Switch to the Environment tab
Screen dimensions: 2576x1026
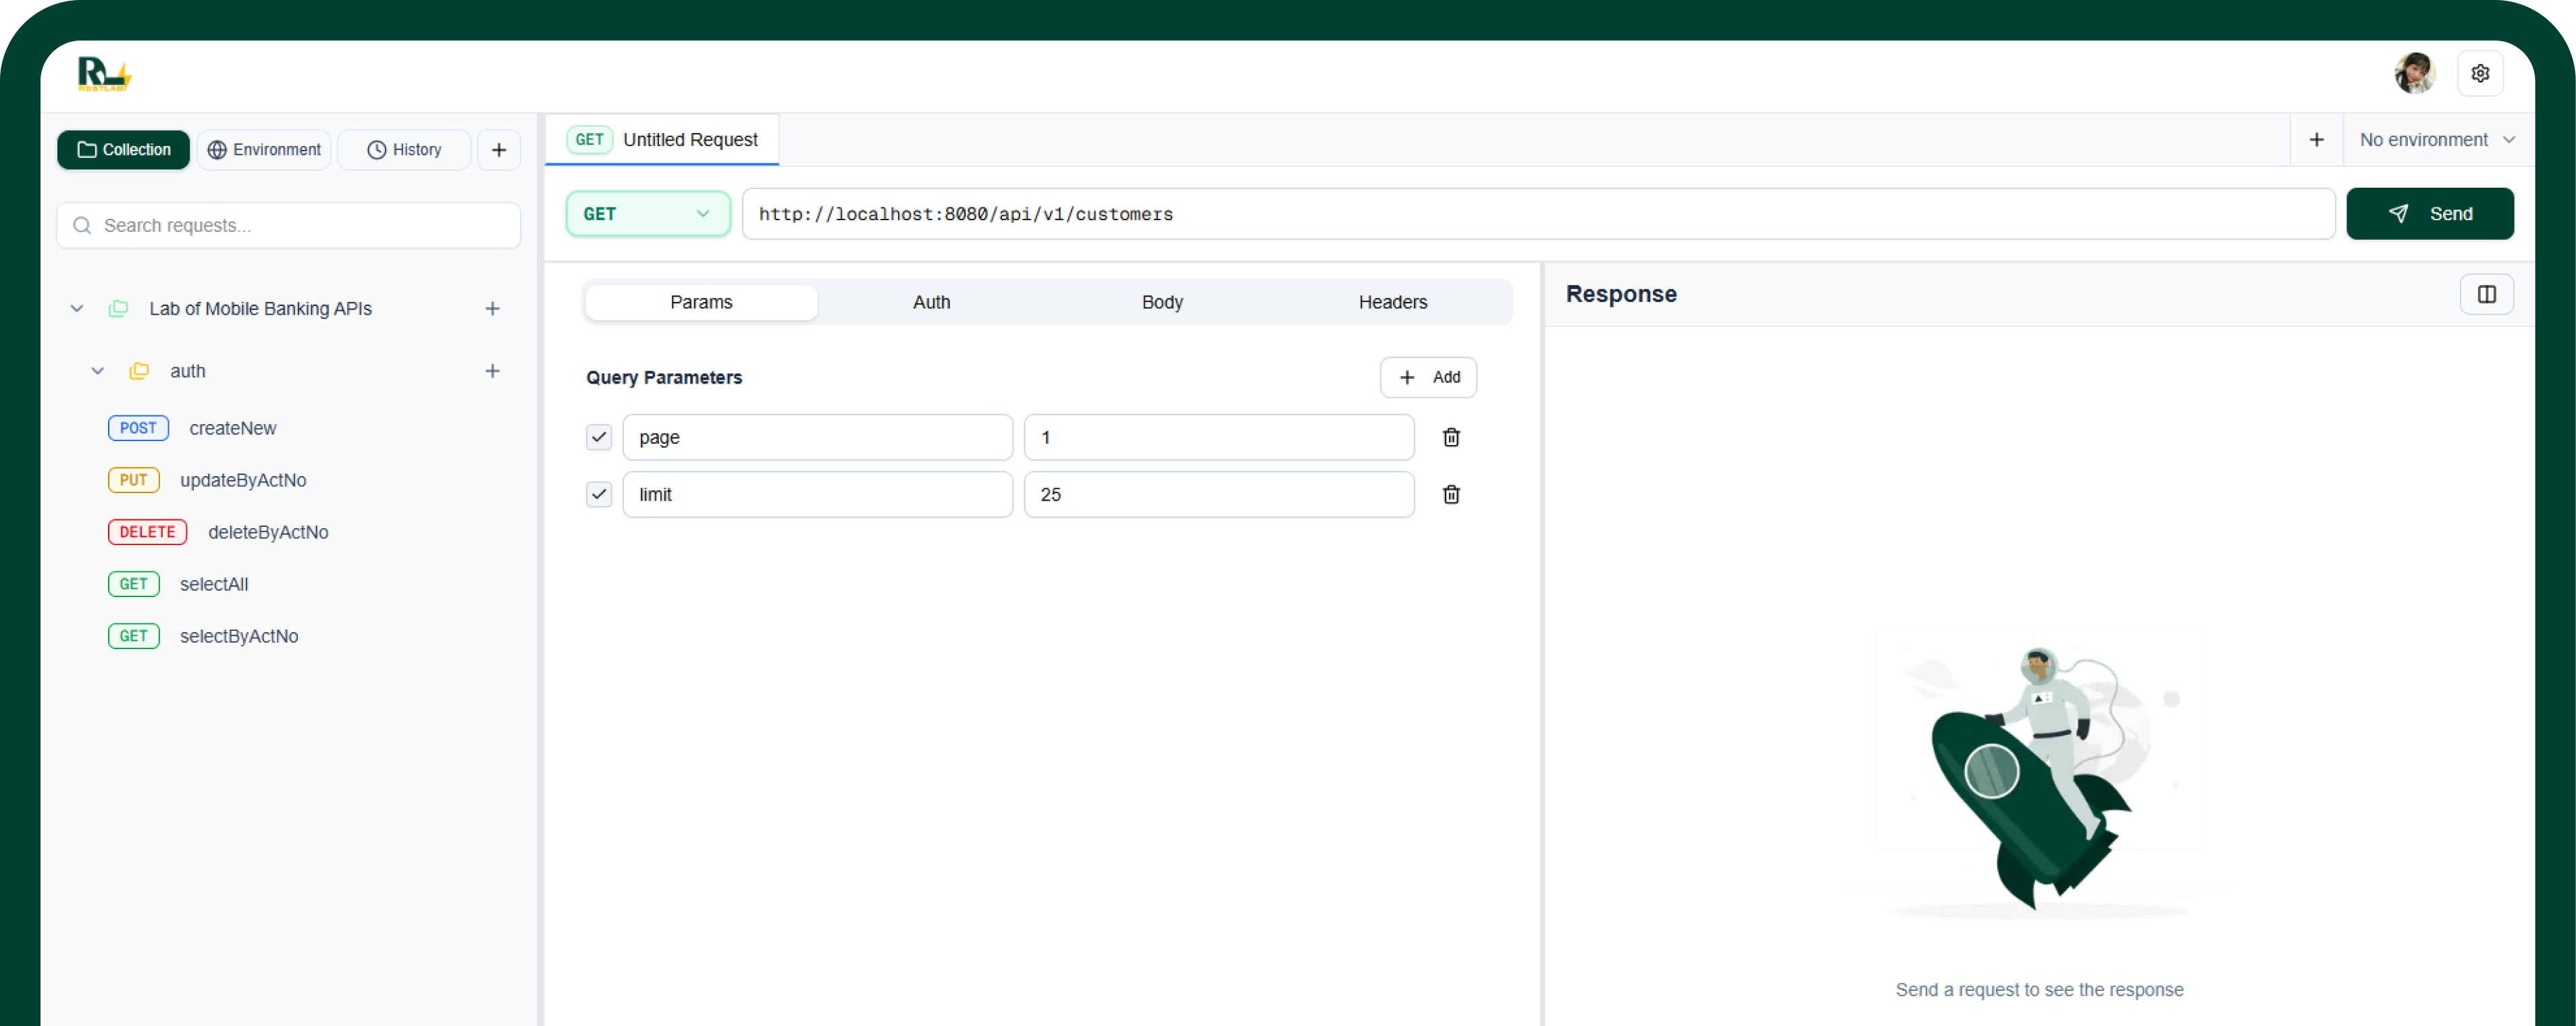[x=264, y=150]
